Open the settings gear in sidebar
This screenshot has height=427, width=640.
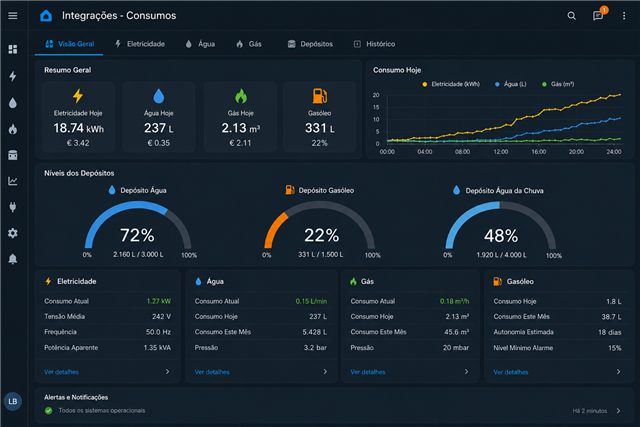click(13, 233)
